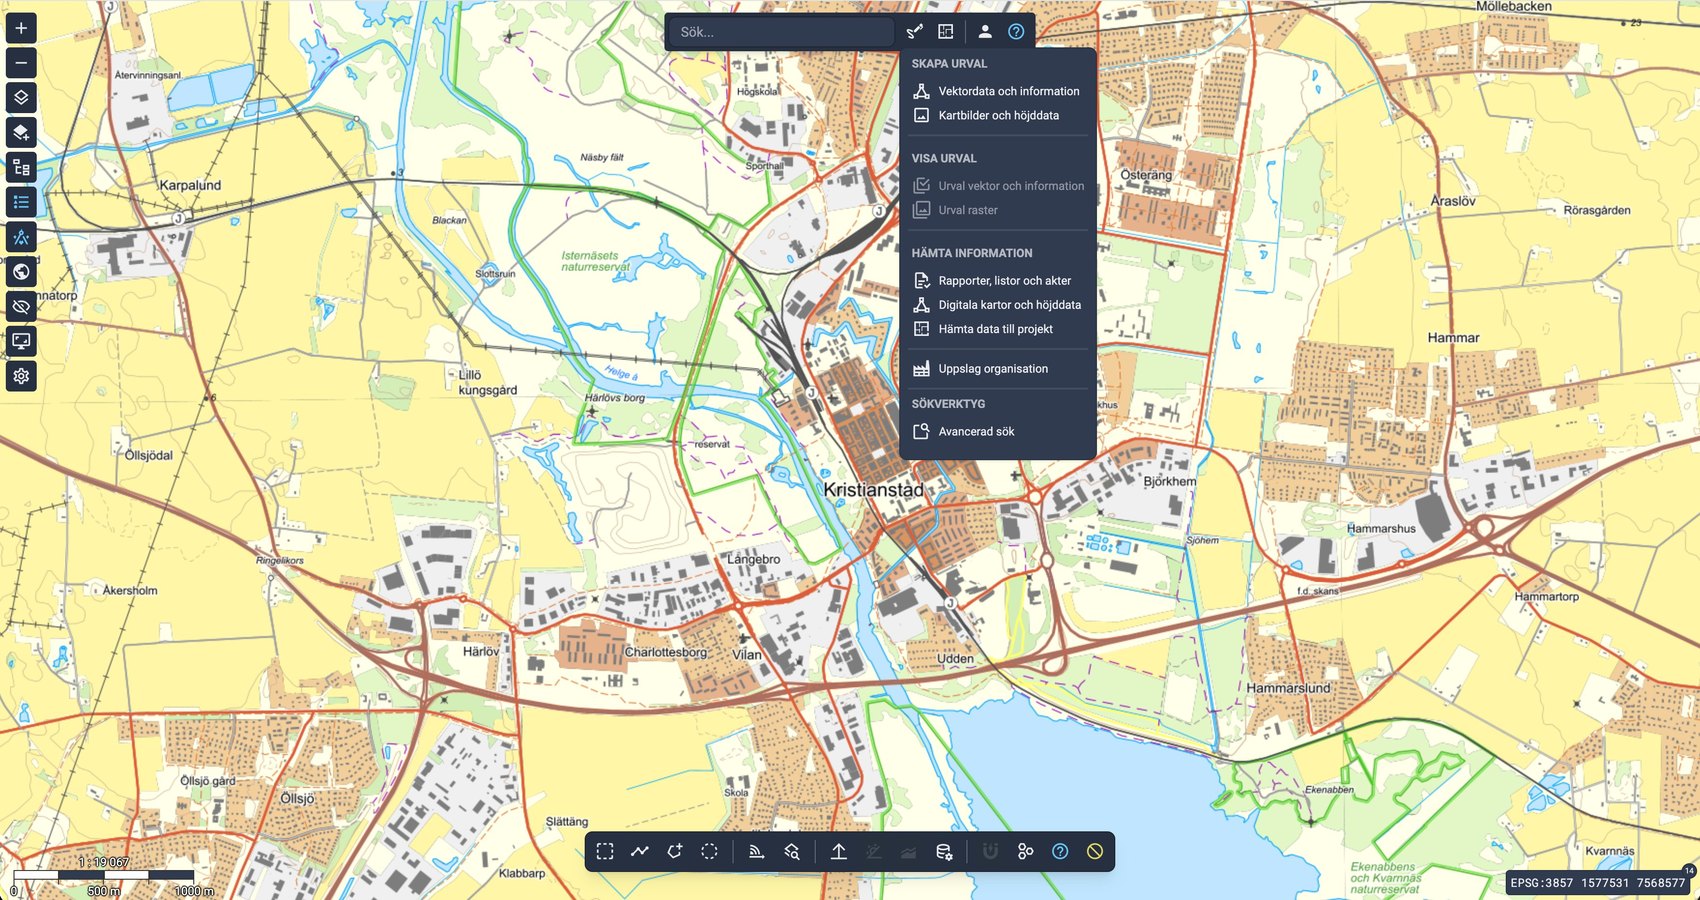Open Urval raster entry

click(997, 210)
